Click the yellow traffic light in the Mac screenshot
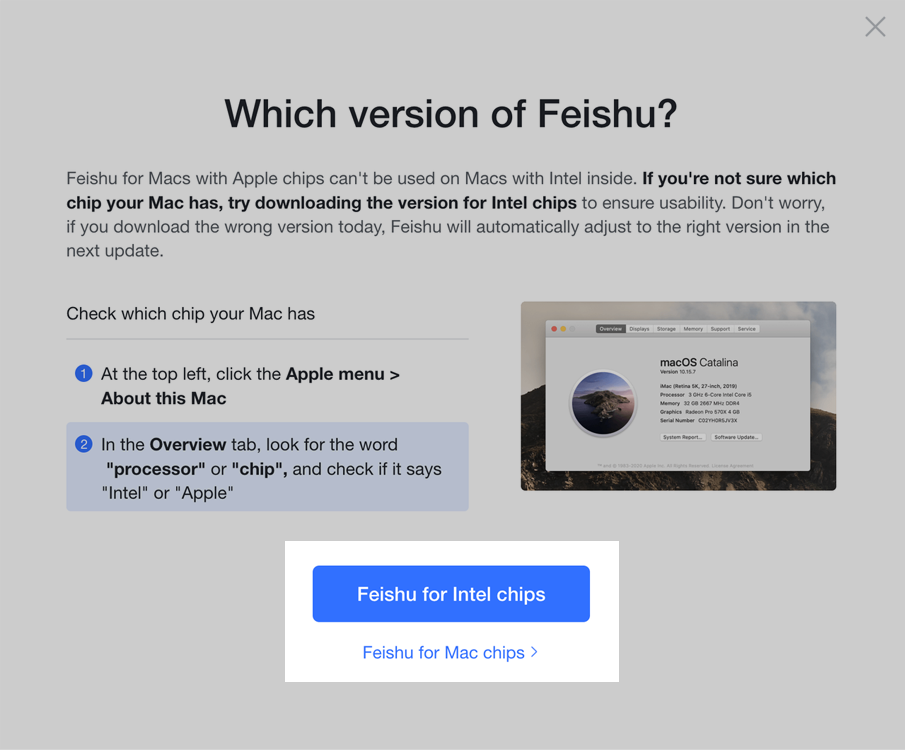 coord(562,327)
